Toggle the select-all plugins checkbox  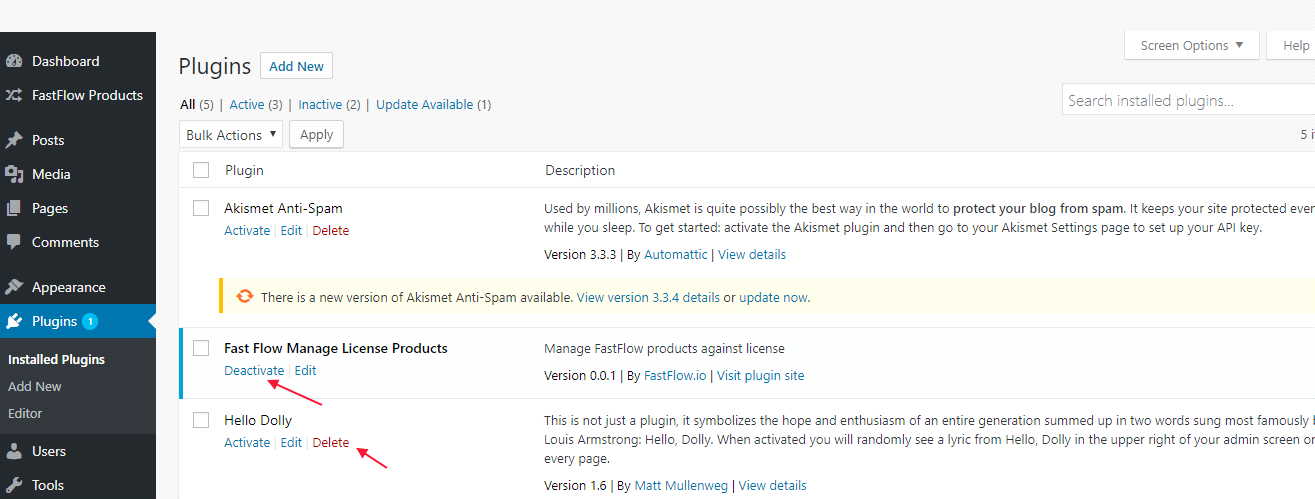201,170
